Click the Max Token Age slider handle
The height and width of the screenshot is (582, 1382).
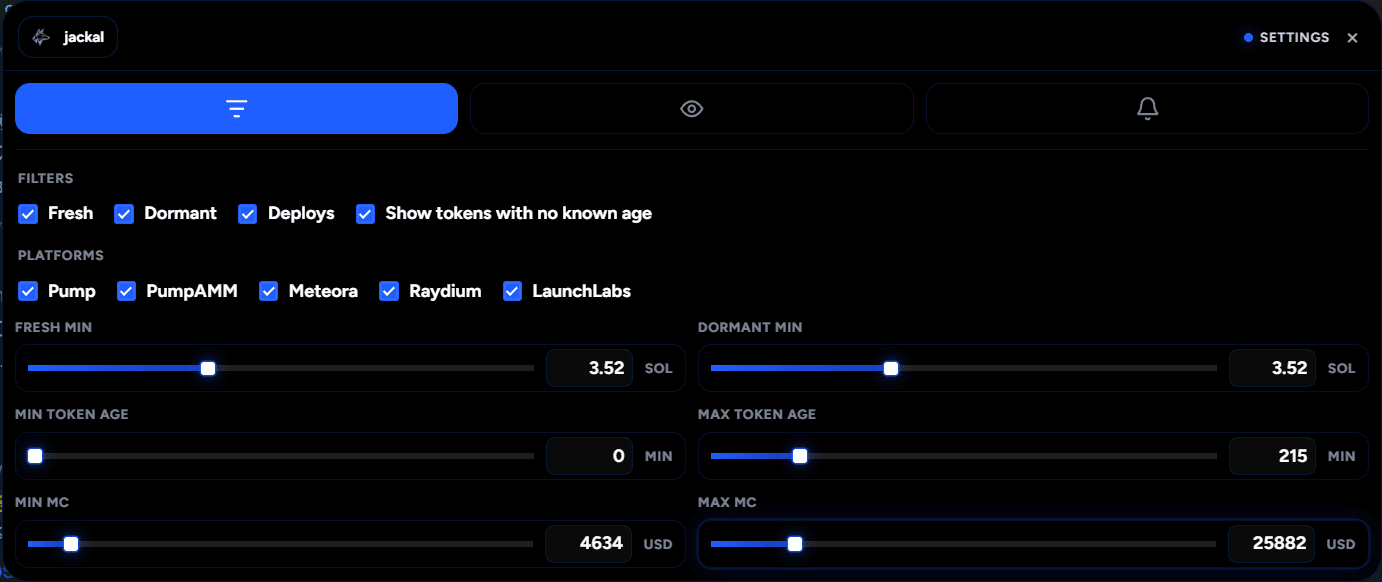pos(799,456)
